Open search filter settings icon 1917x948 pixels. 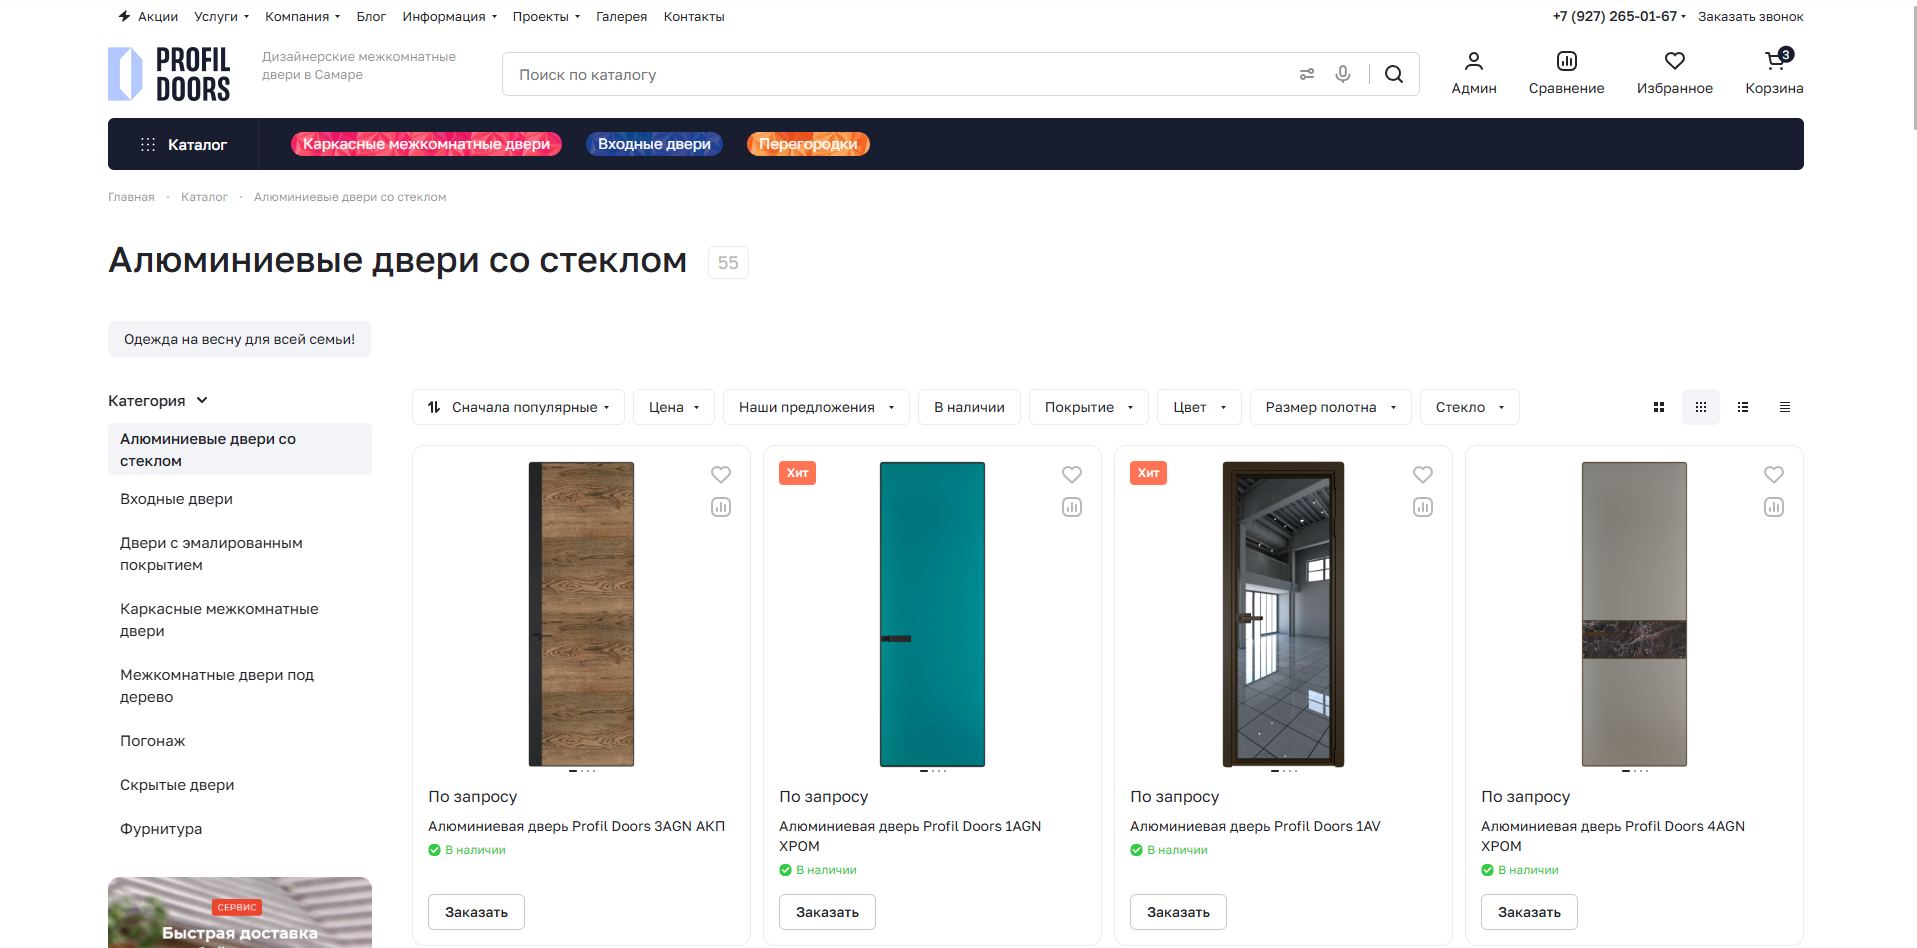pos(1307,74)
